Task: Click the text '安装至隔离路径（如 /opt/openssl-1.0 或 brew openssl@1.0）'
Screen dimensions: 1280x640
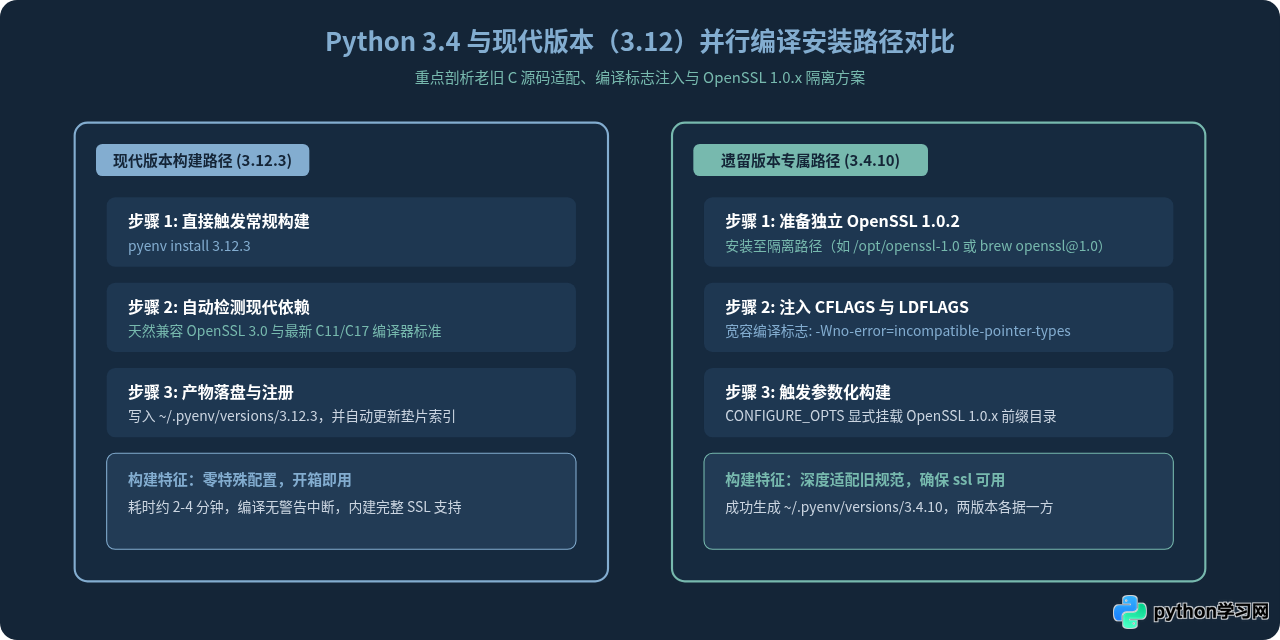Action: (x=914, y=245)
